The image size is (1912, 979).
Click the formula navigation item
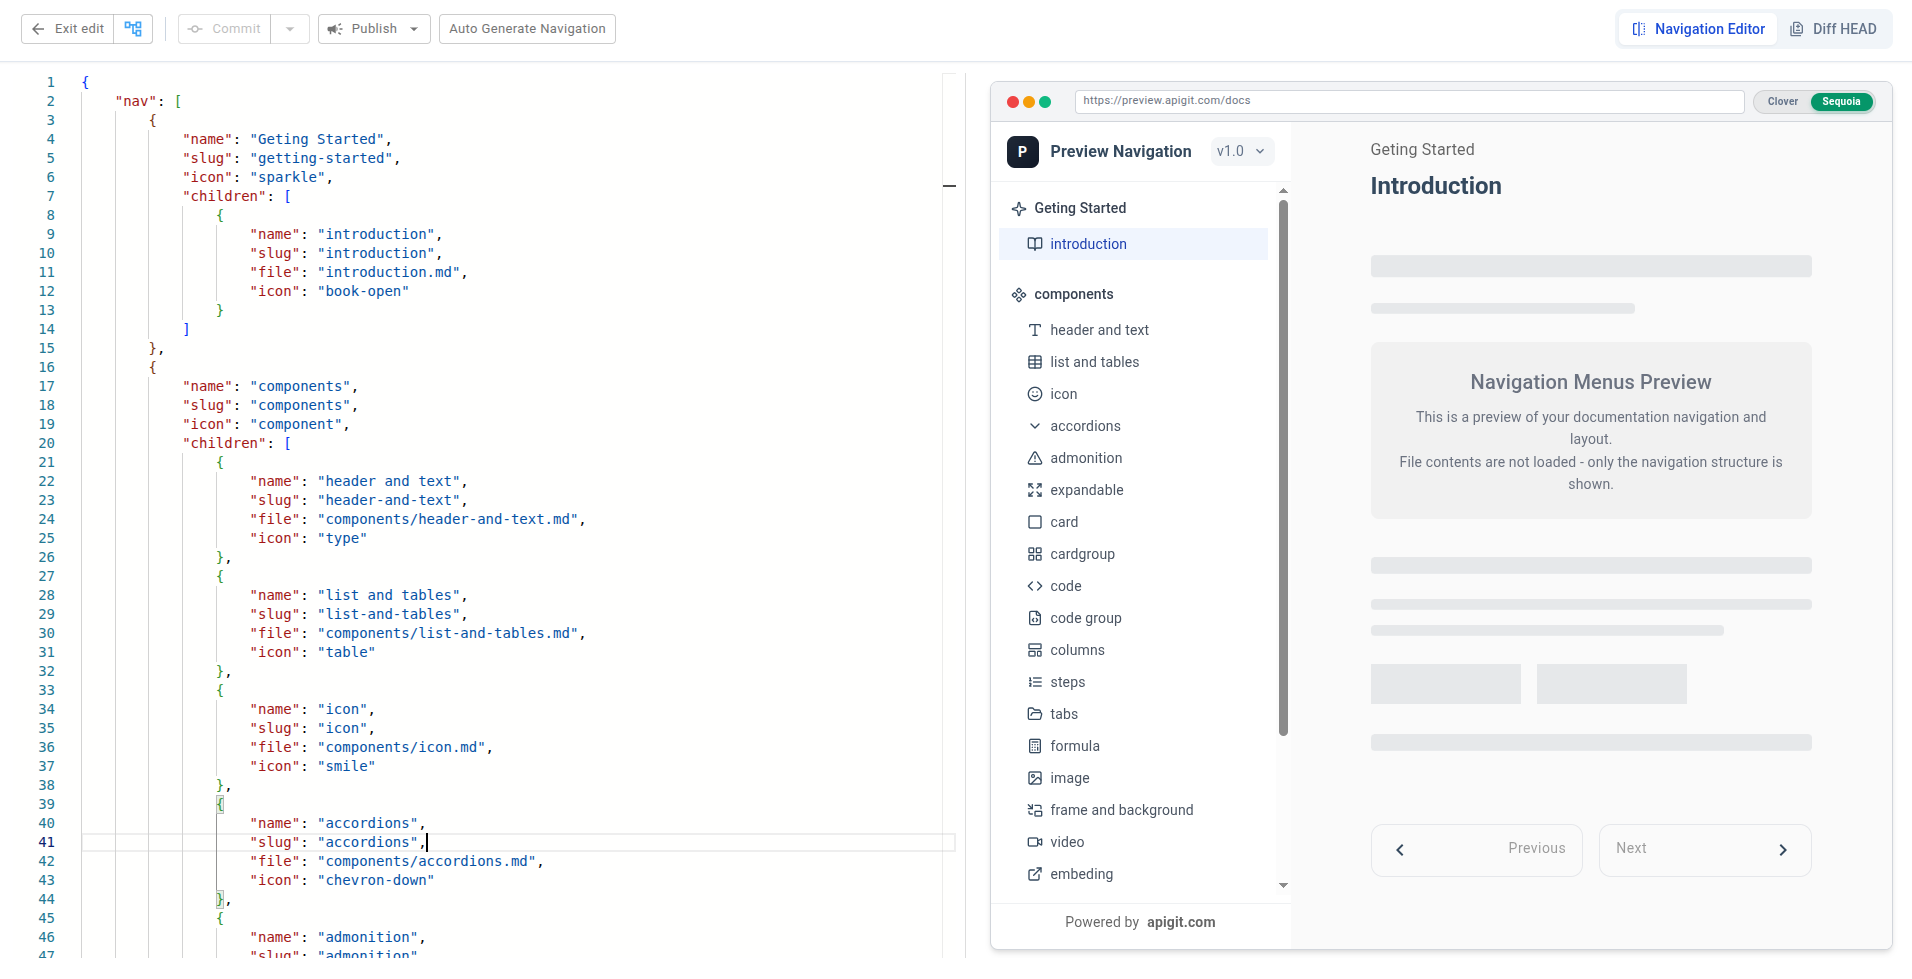pos(1133,746)
